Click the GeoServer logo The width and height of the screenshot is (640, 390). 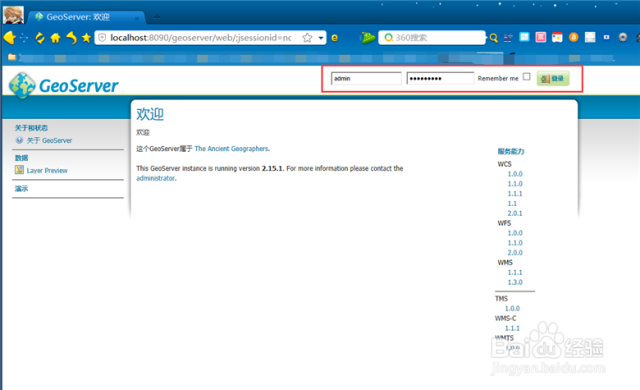[x=64, y=85]
